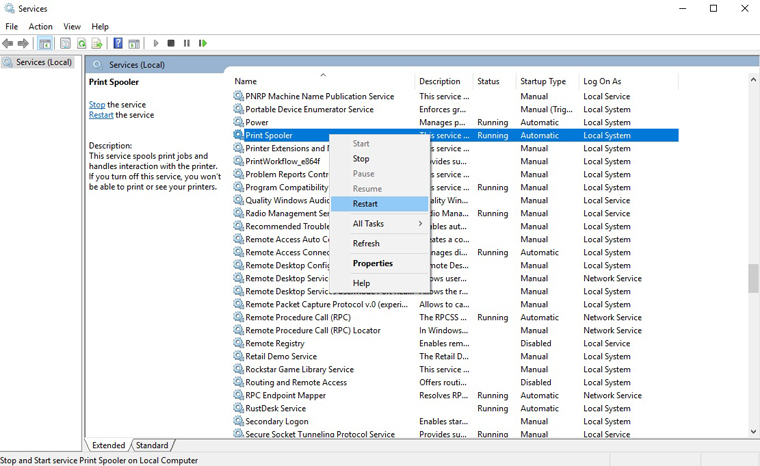Switch to the Extended tab
The image size is (760, 466).
click(108, 445)
